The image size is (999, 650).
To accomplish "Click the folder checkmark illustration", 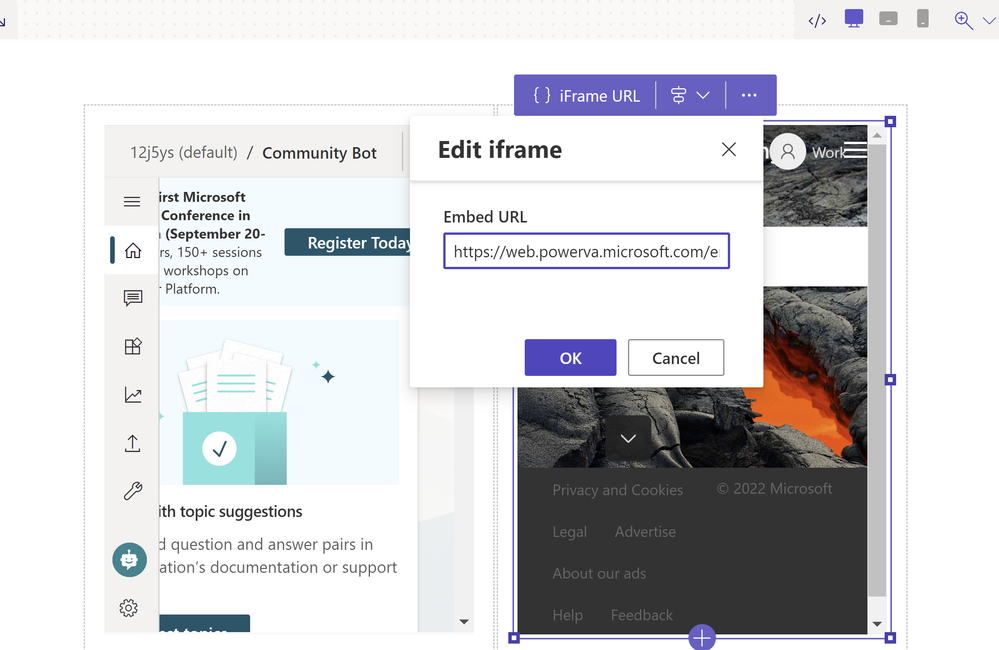I will (x=235, y=412).
